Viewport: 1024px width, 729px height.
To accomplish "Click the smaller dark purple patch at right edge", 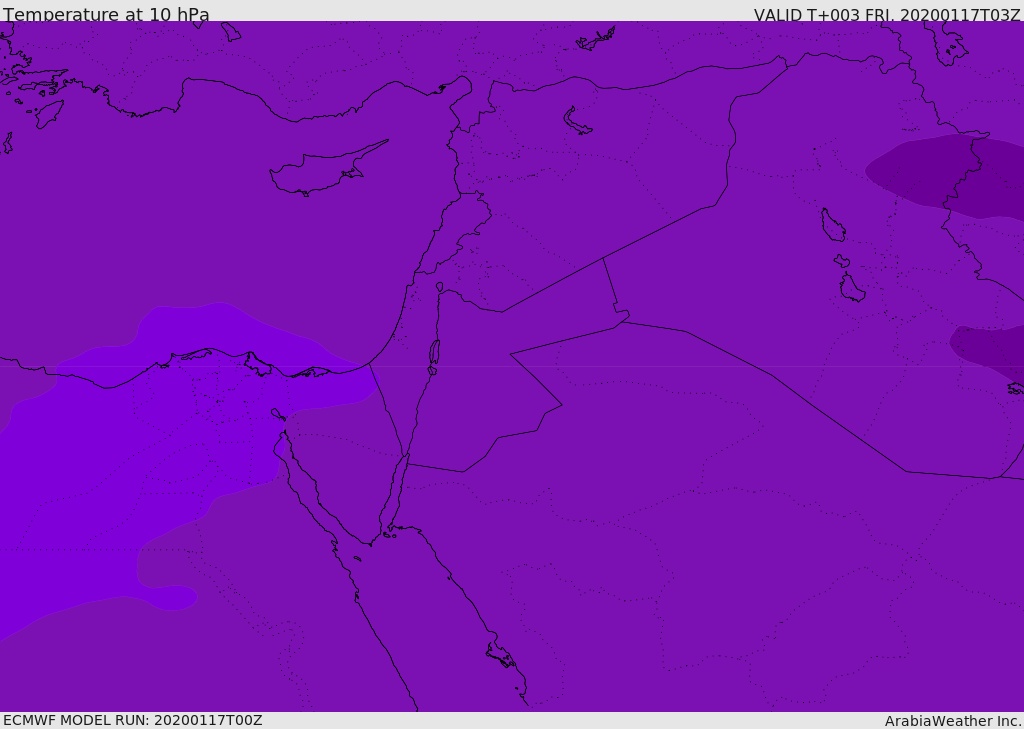I will point(990,348).
